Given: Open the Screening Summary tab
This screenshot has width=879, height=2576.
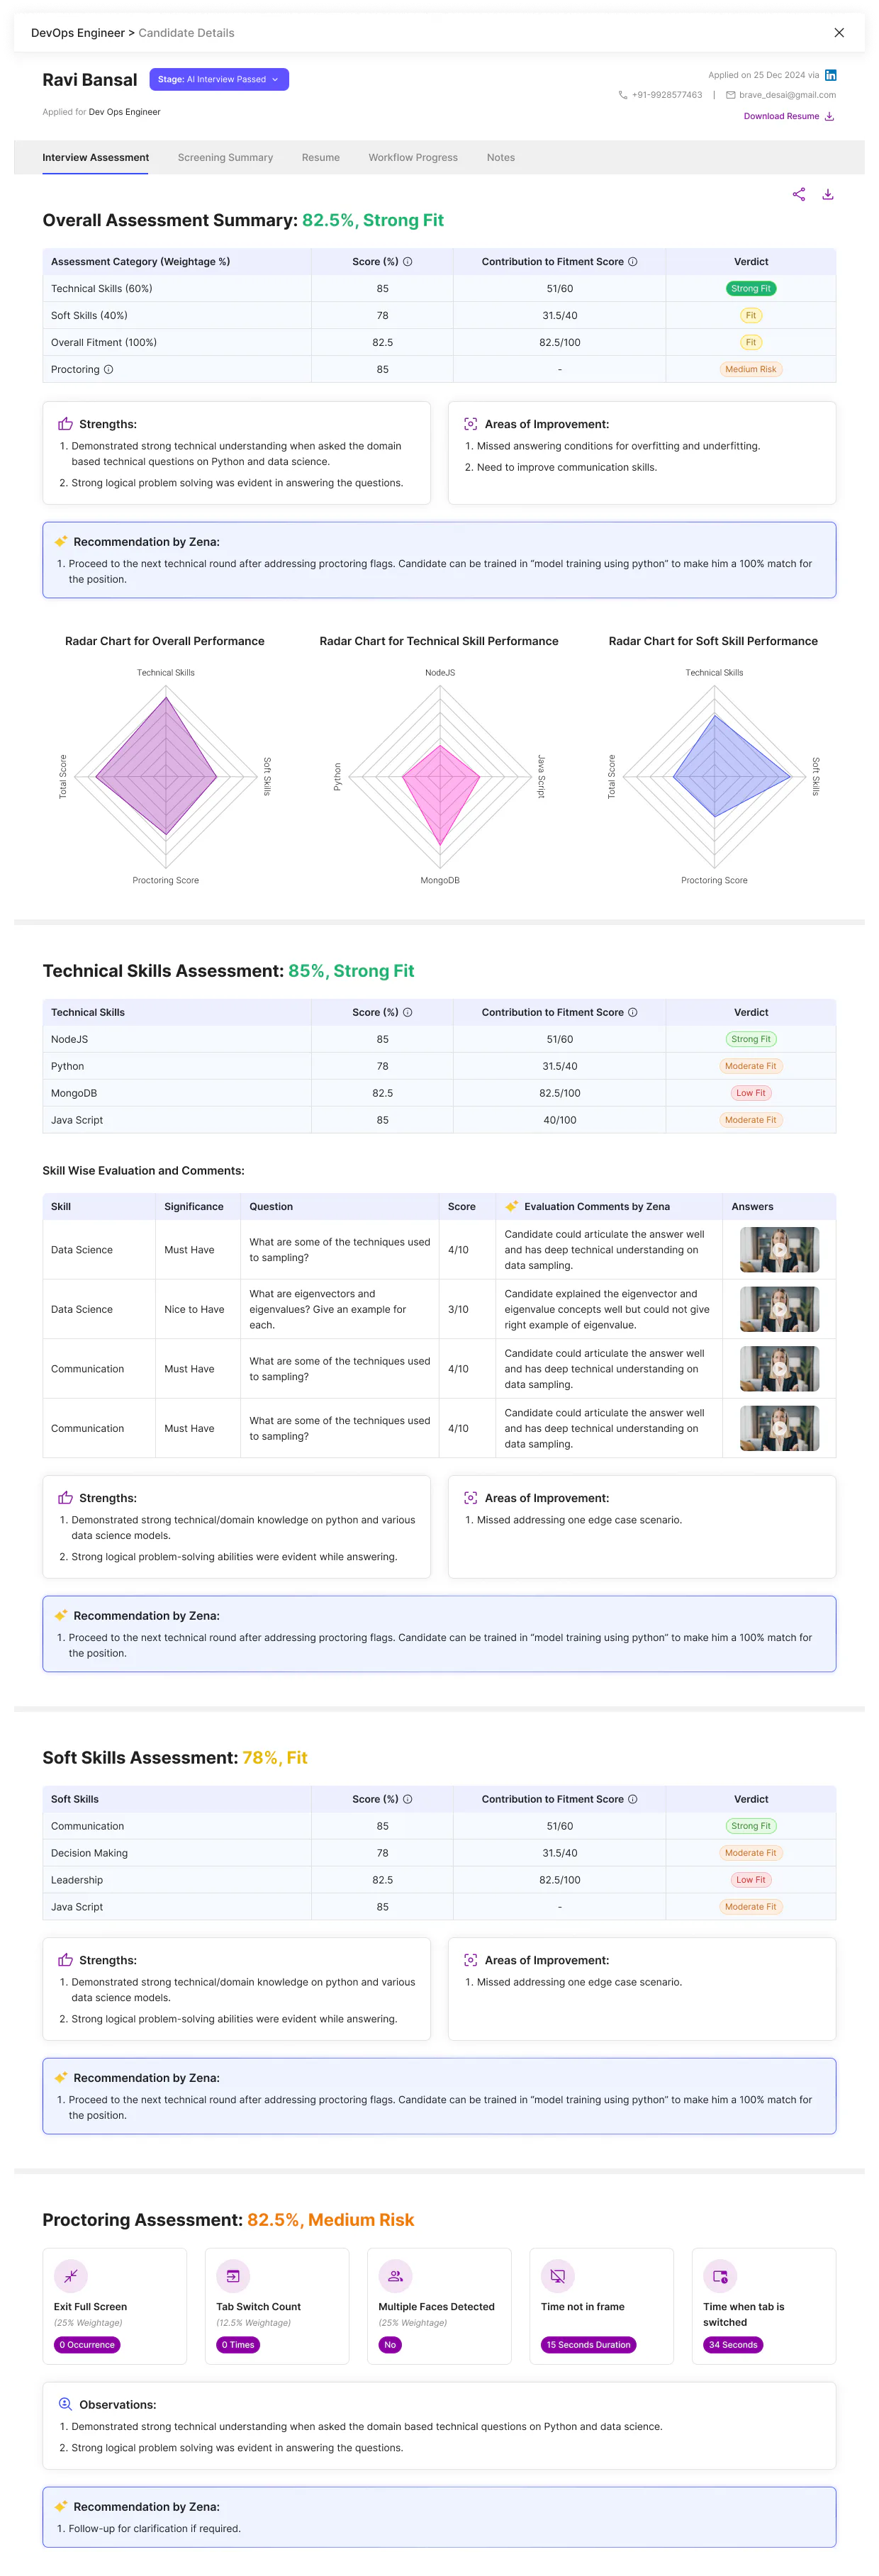Looking at the screenshot, I should click(x=225, y=158).
